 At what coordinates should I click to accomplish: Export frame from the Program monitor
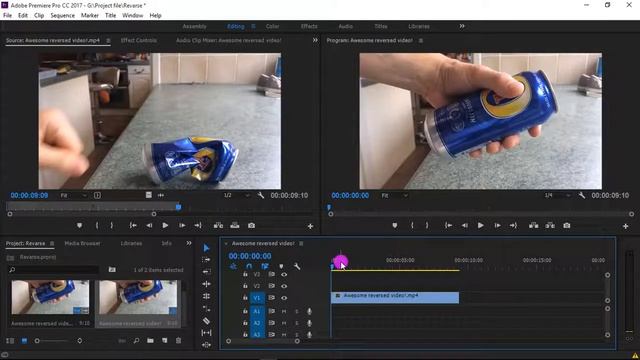[x=567, y=225]
